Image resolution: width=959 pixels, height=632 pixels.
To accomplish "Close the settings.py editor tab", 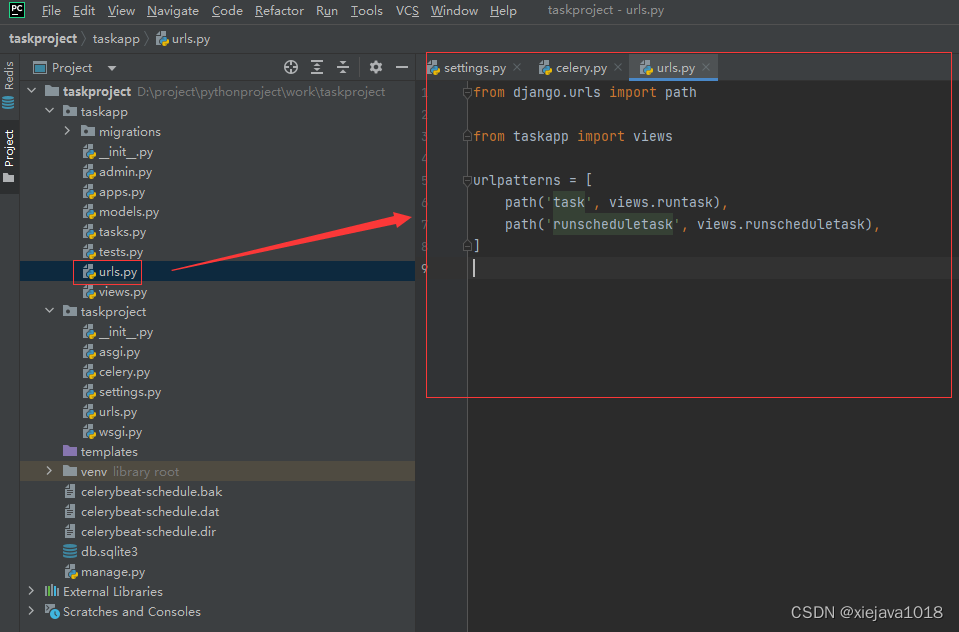I will (x=516, y=68).
